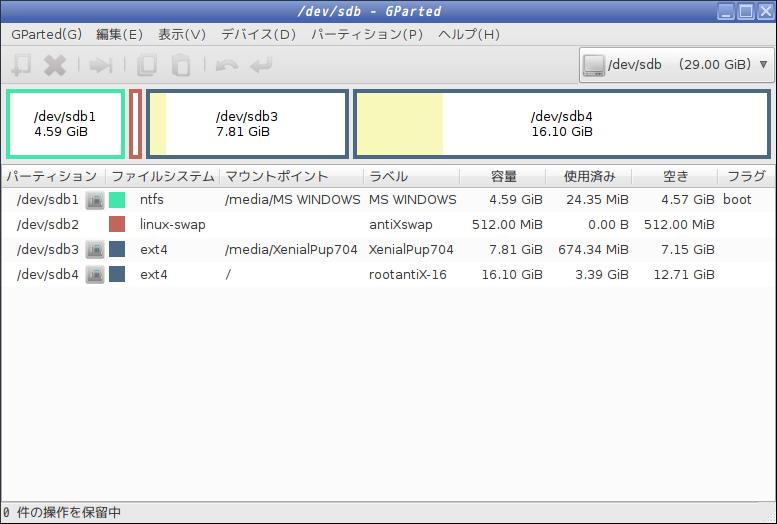Click the red linux-swap color swatch
Viewport: 777px width, 524px height.
click(x=117, y=225)
